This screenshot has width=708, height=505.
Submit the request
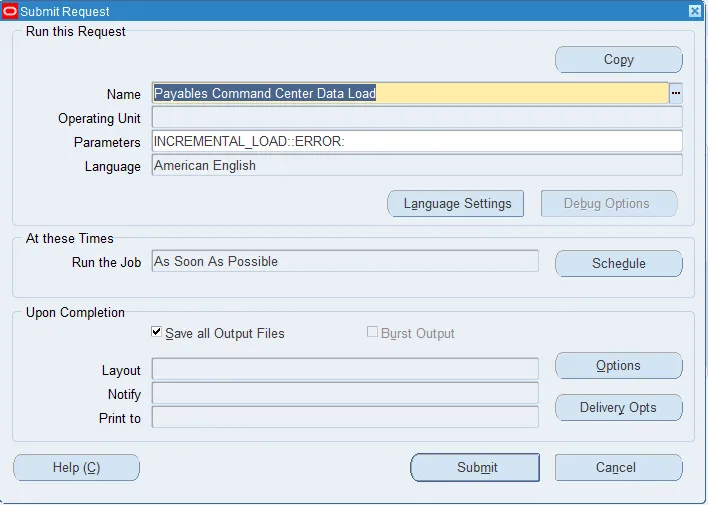[475, 468]
